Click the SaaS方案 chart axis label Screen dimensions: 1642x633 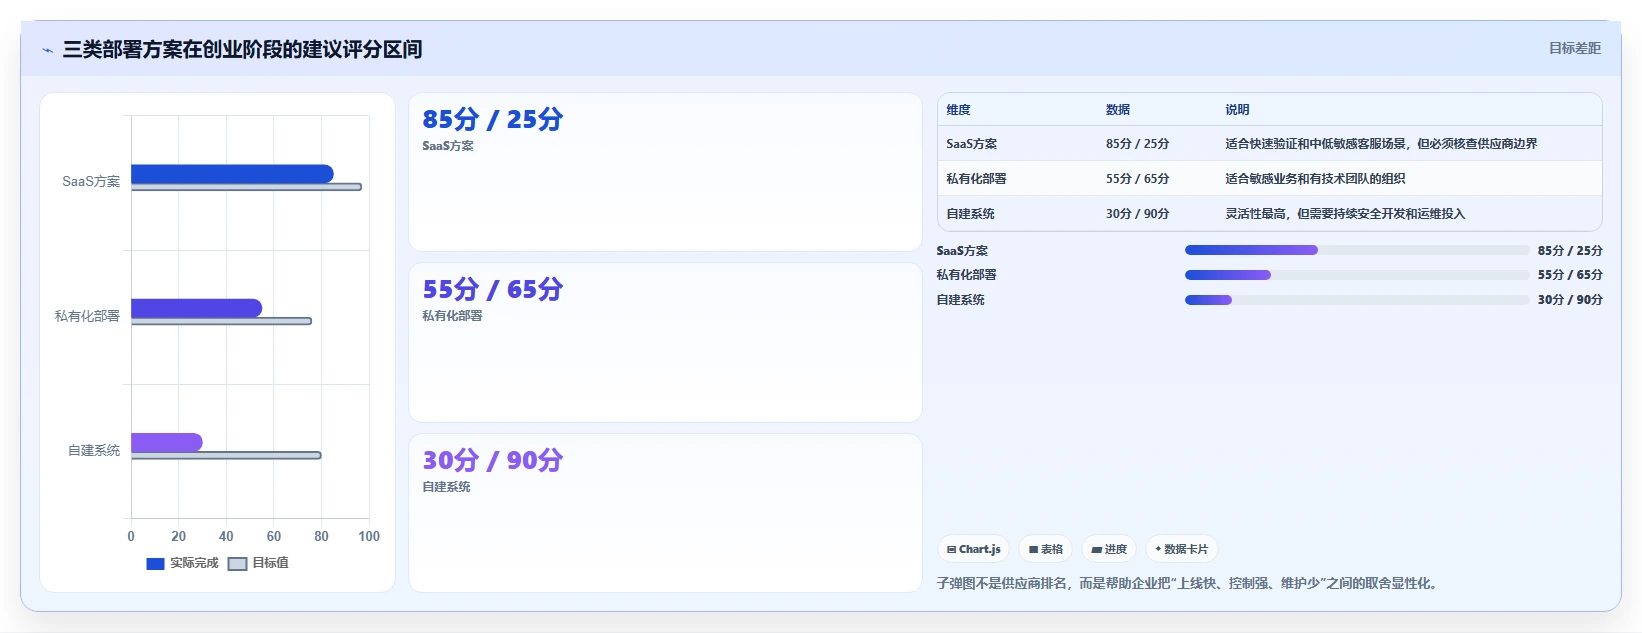[x=91, y=181]
